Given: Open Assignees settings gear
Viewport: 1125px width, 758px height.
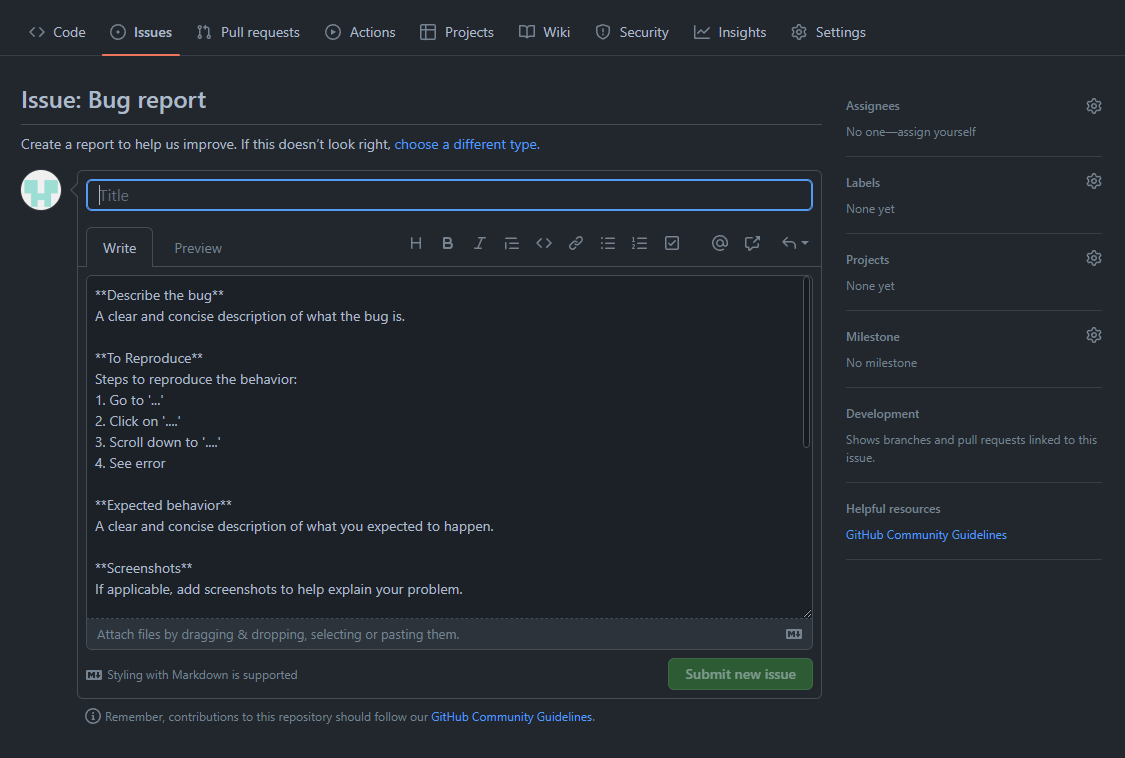Looking at the screenshot, I should [1093, 106].
